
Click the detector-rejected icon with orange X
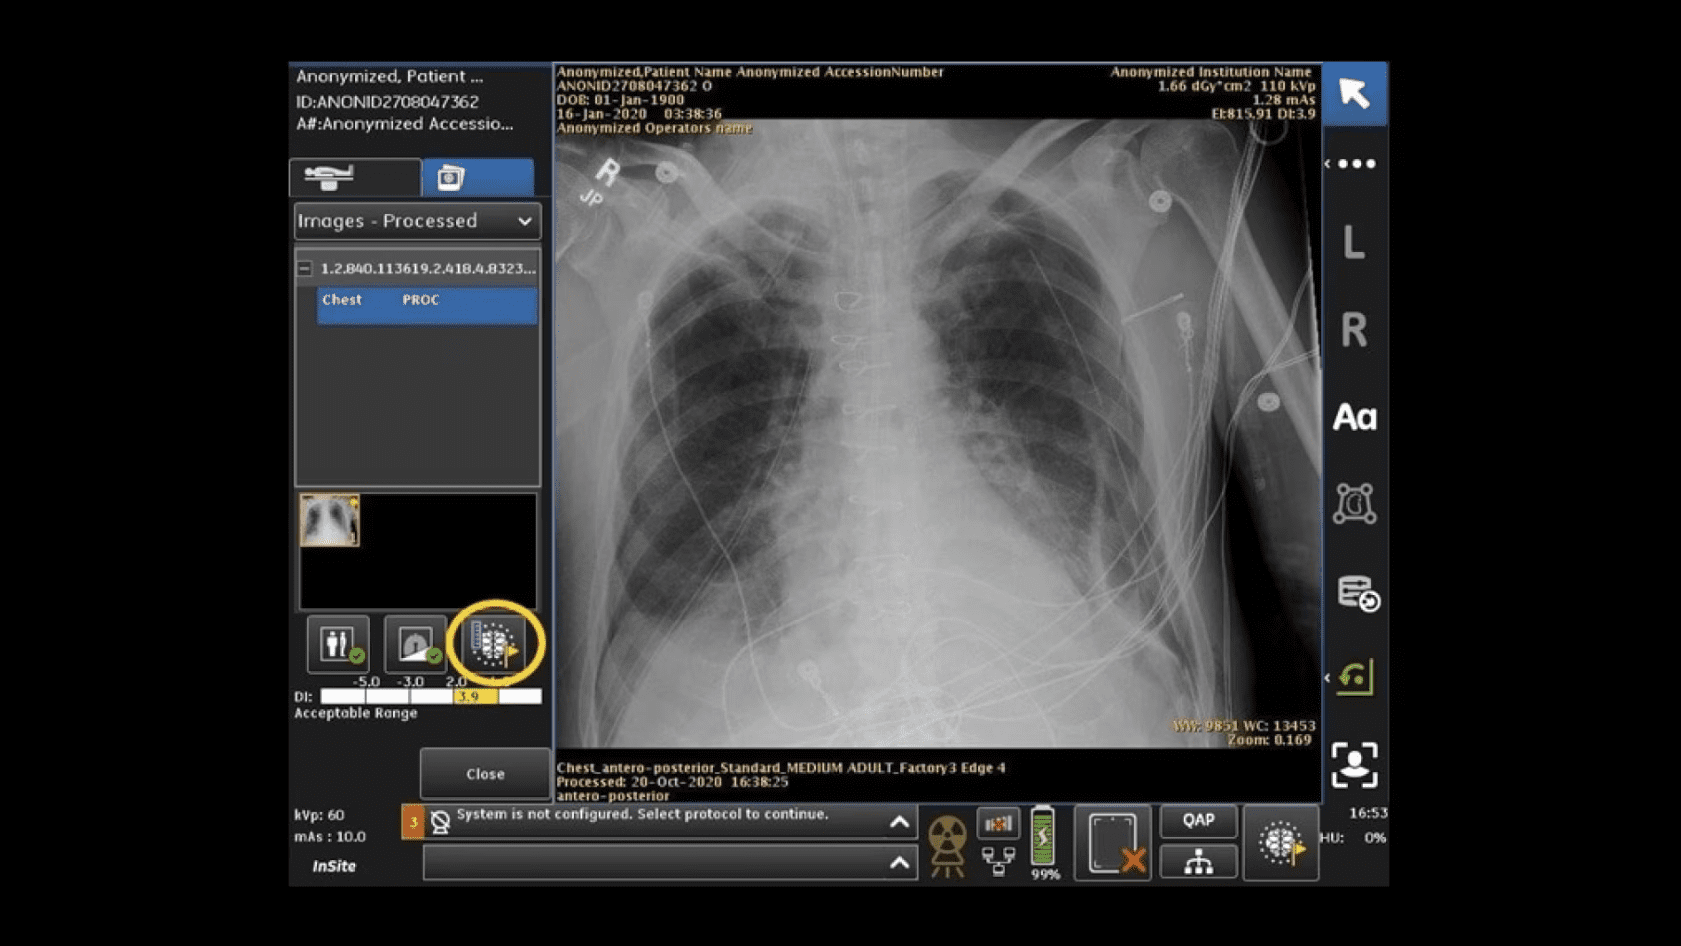point(1113,843)
